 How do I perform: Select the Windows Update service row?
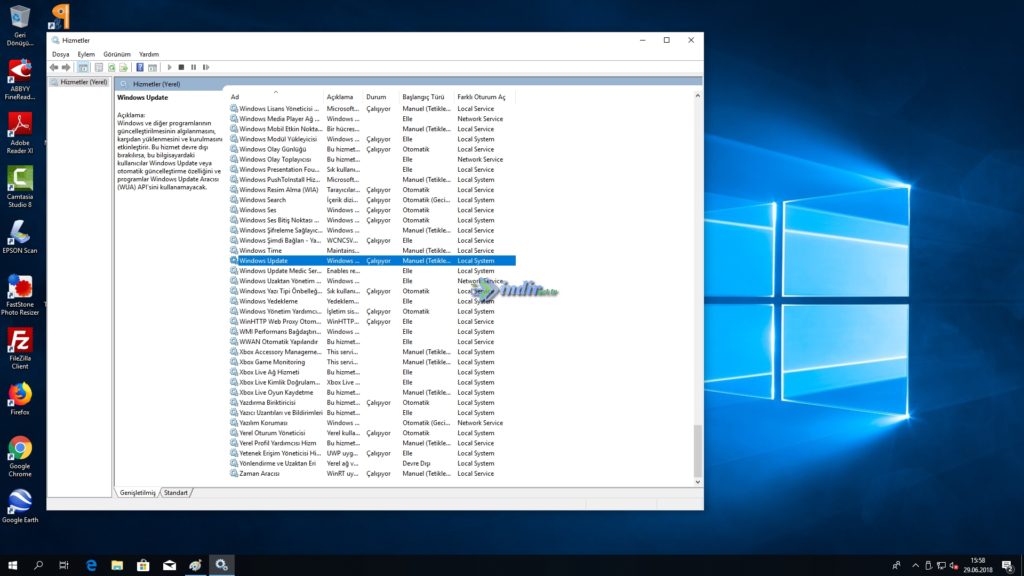tap(372, 261)
